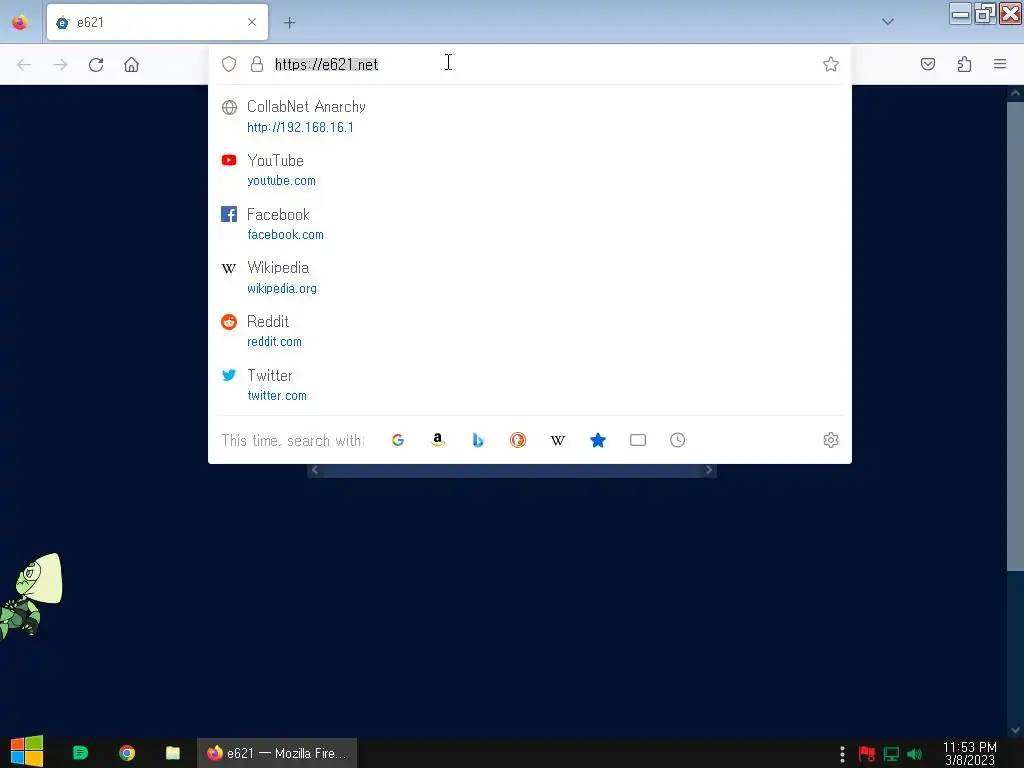This screenshot has height=768, width=1024.
Task: Open File Explorer folder on taskbar
Action: coord(172,753)
